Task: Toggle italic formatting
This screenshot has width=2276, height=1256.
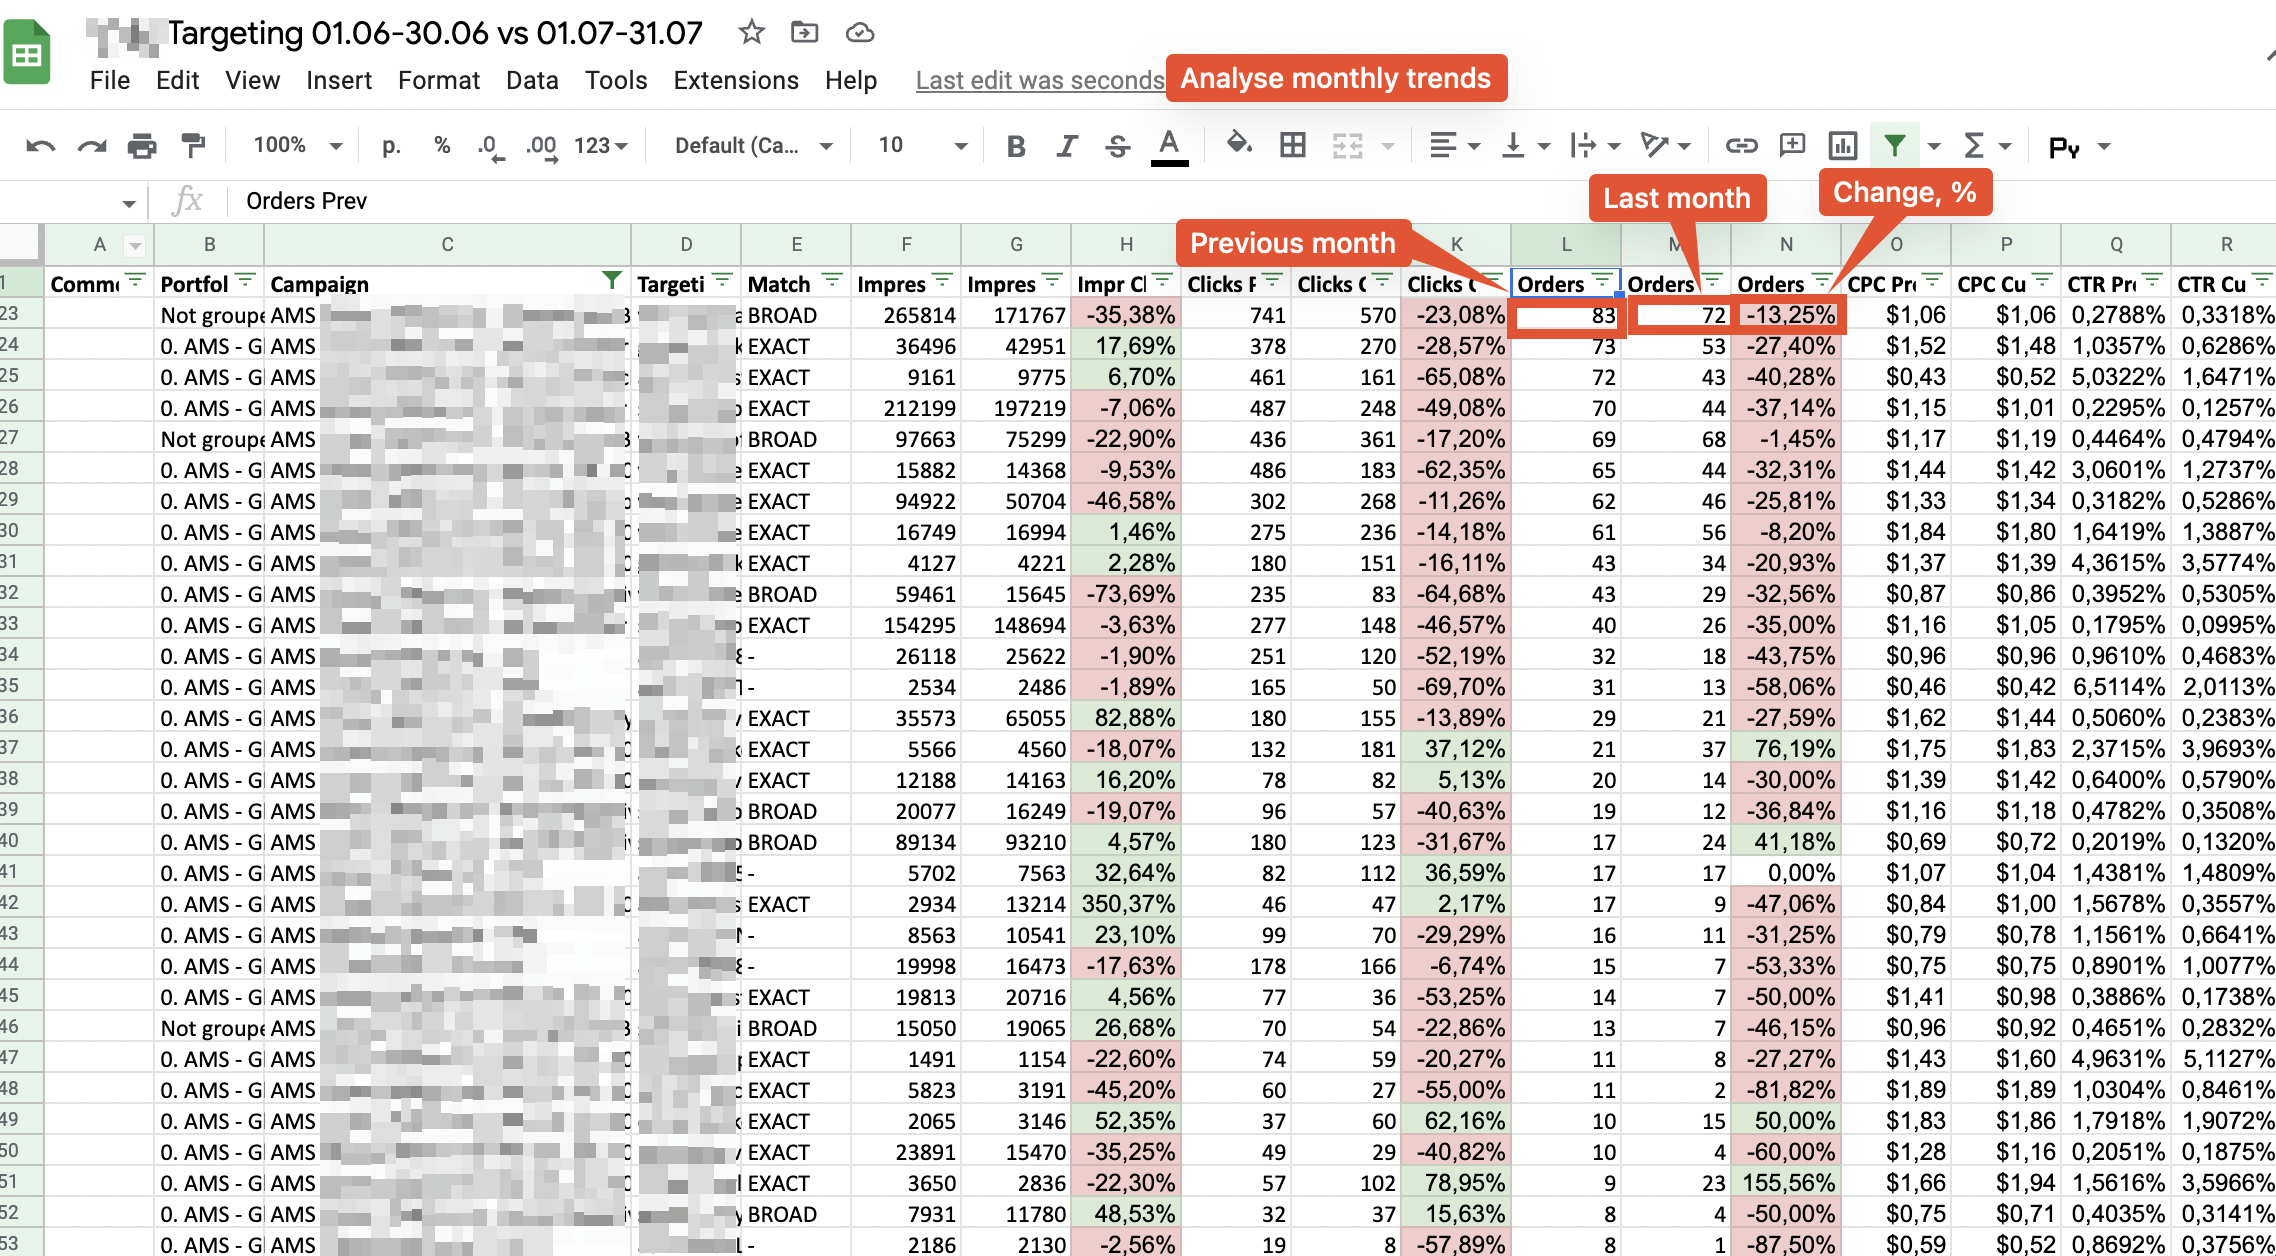Action: tap(1066, 145)
